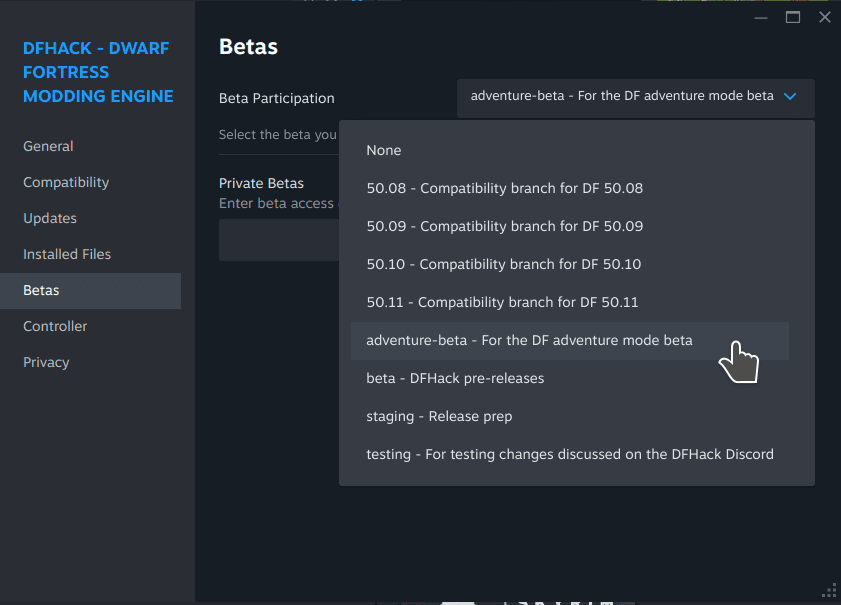Screen dimensions: 841x605
Task: Close the properties window
Action: 825,18
